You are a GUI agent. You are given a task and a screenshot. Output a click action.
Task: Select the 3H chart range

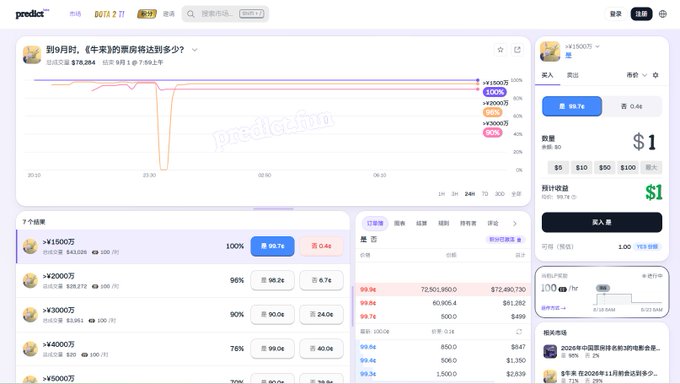(x=454, y=194)
